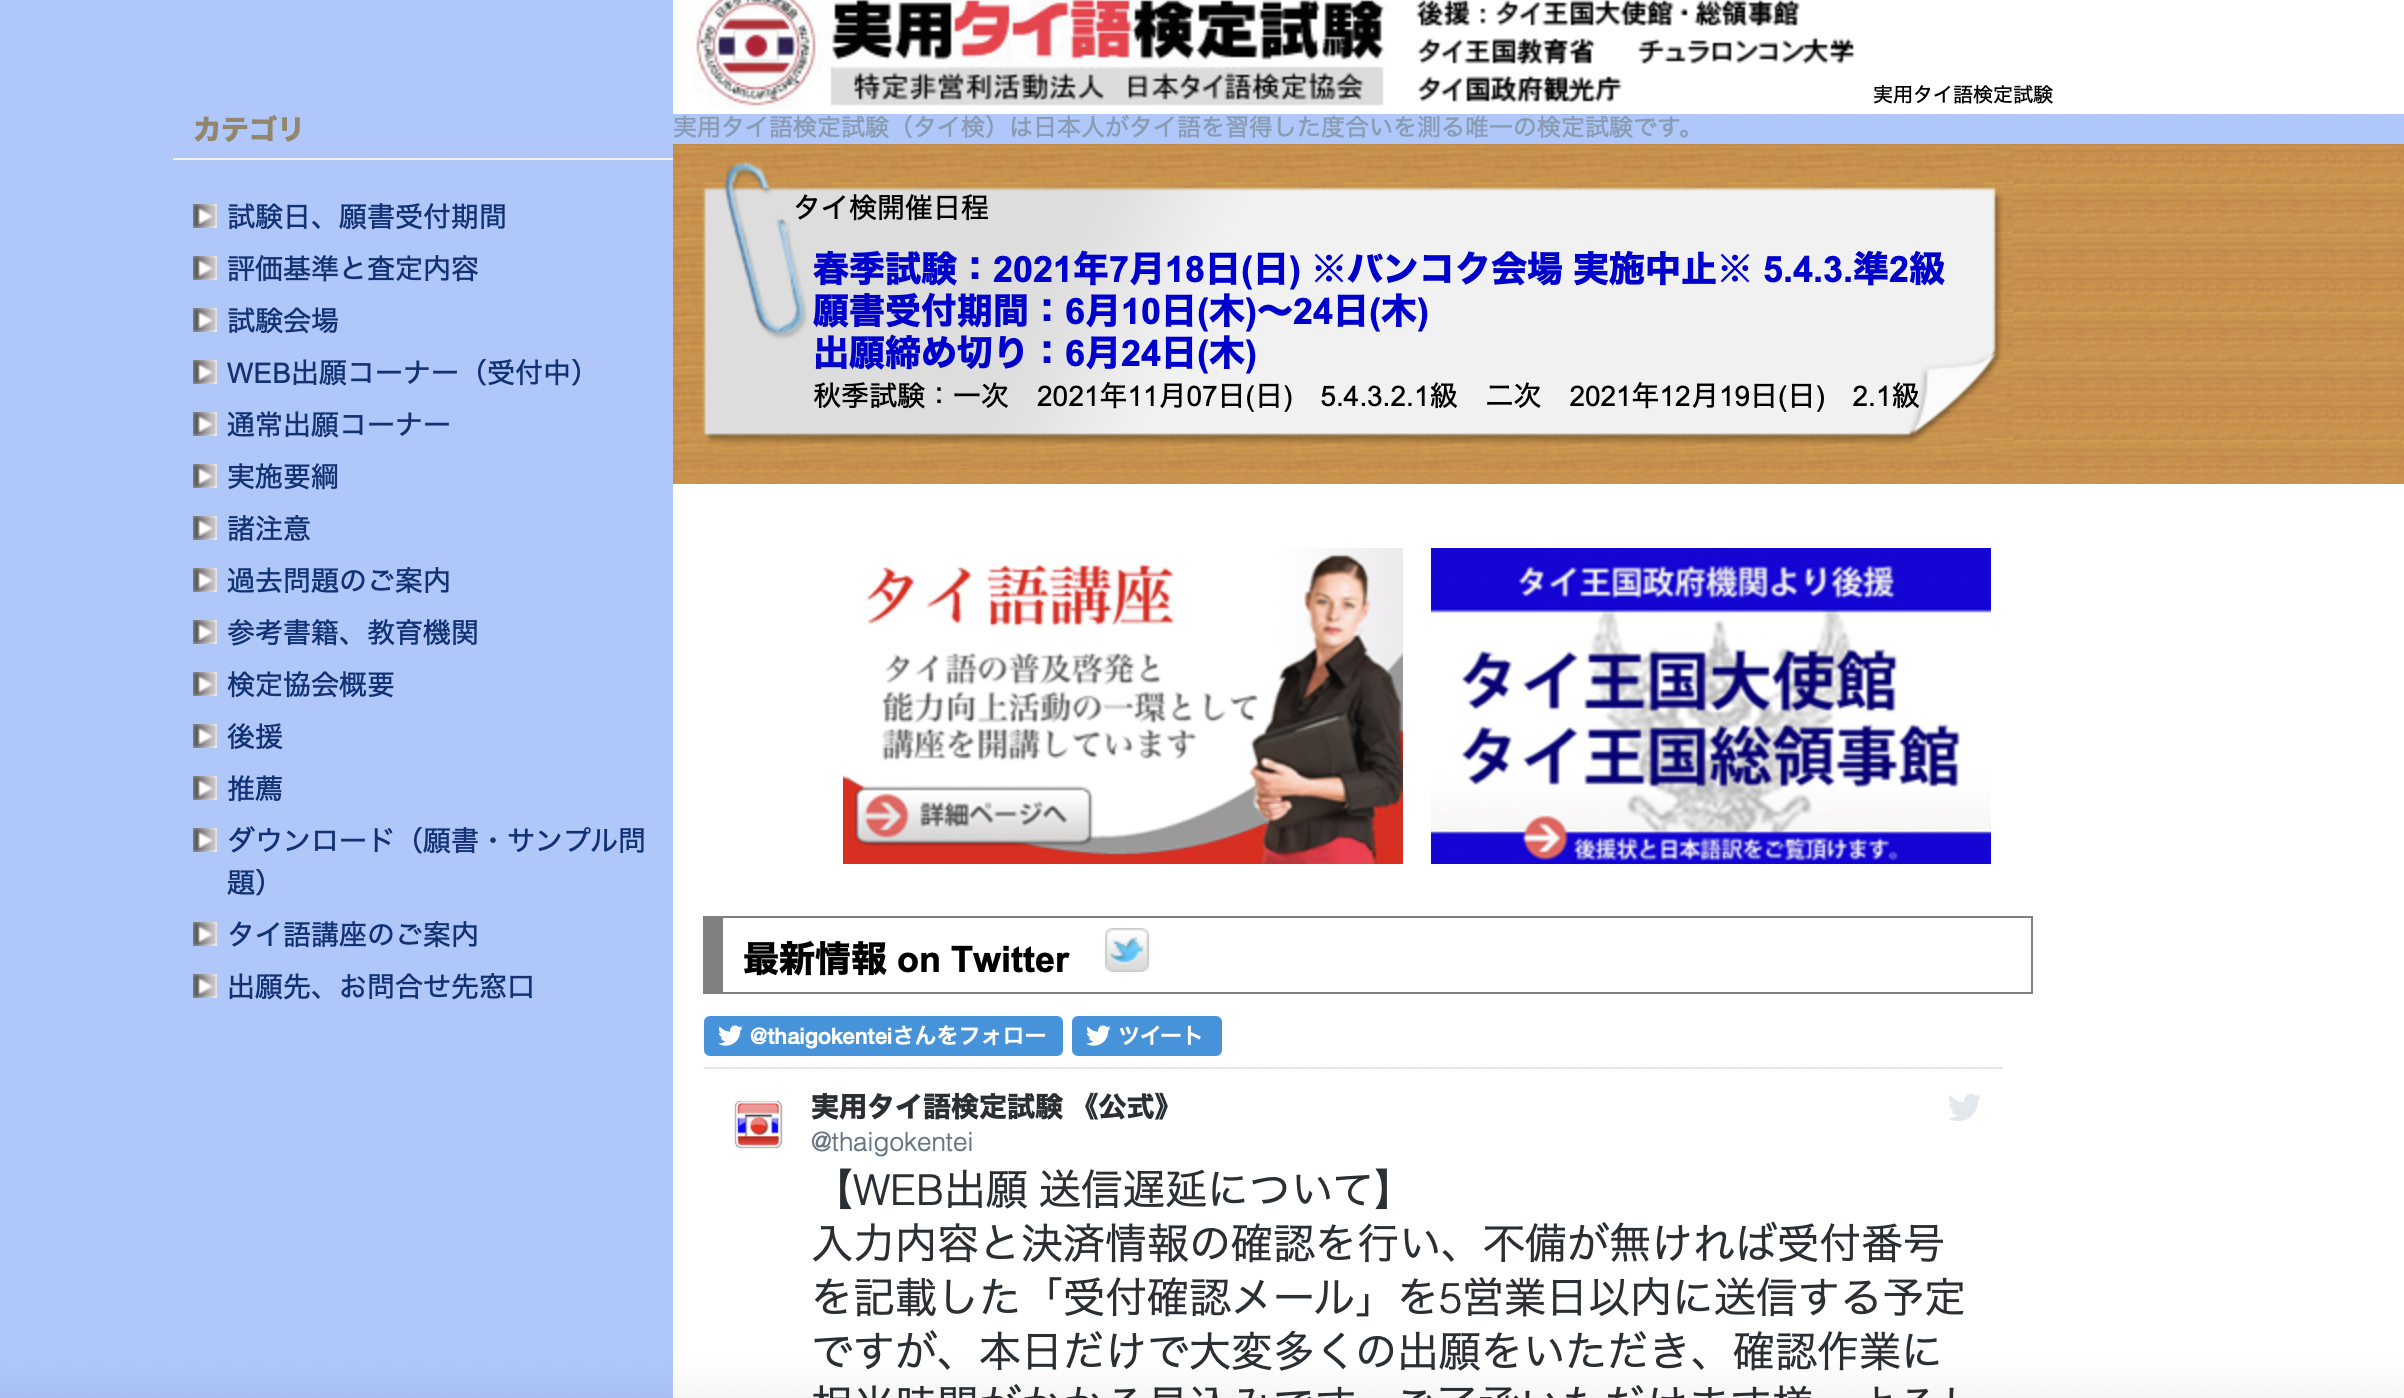Click the arrow icon beside 試験日、願書受付期間

(204, 216)
